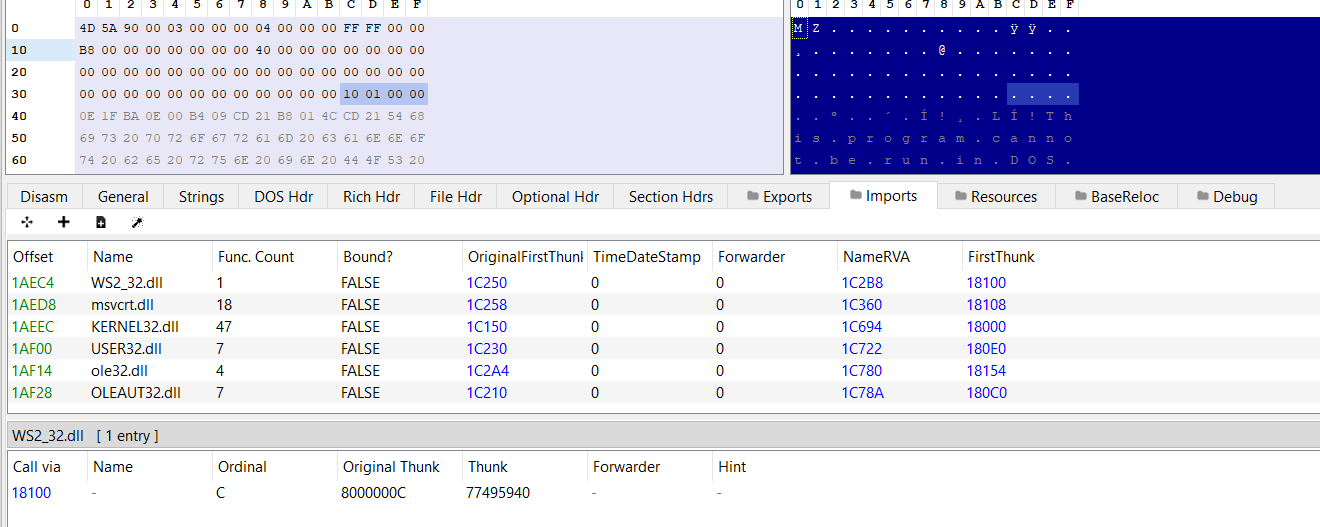Select the msvcrt.dll import row
Image resolution: width=1320 pixels, height=527 pixels.
pos(122,305)
